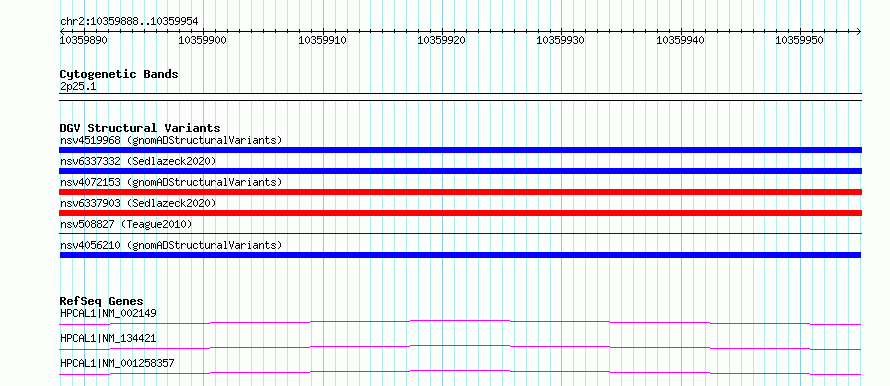The image size is (890, 386).
Task: Click ruler position 10359950
Action: [800, 40]
